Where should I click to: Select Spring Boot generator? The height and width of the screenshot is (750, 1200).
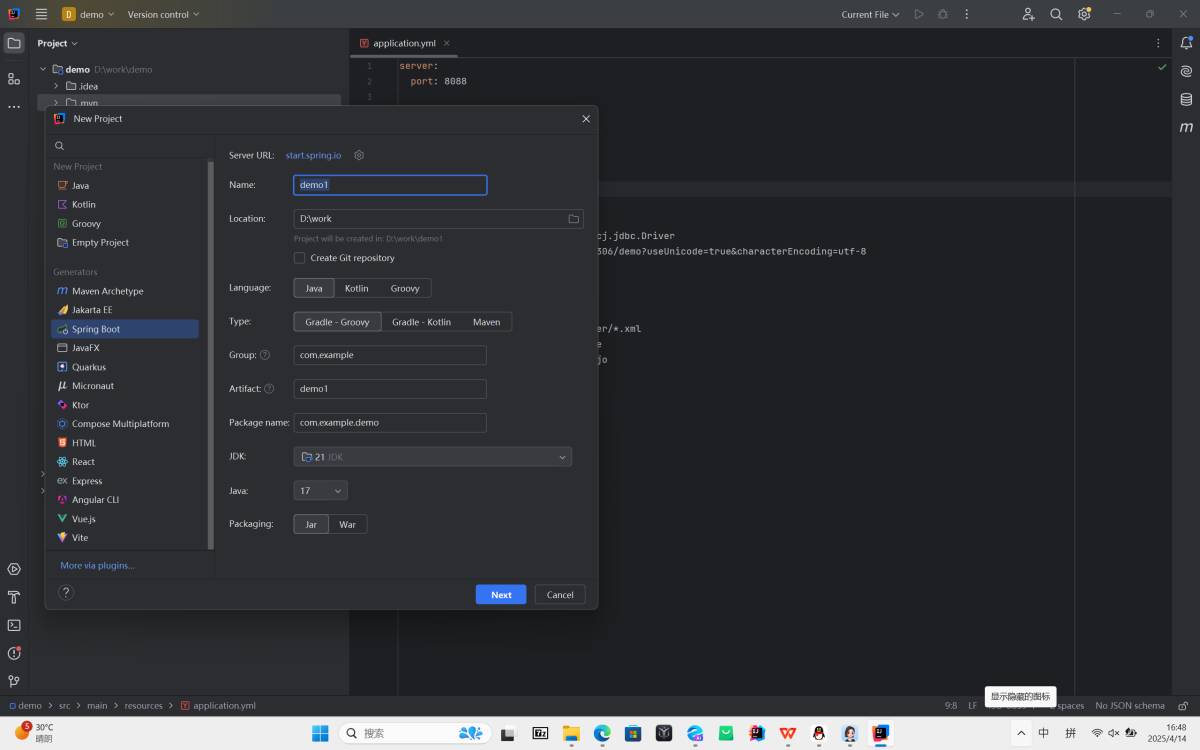(125, 329)
